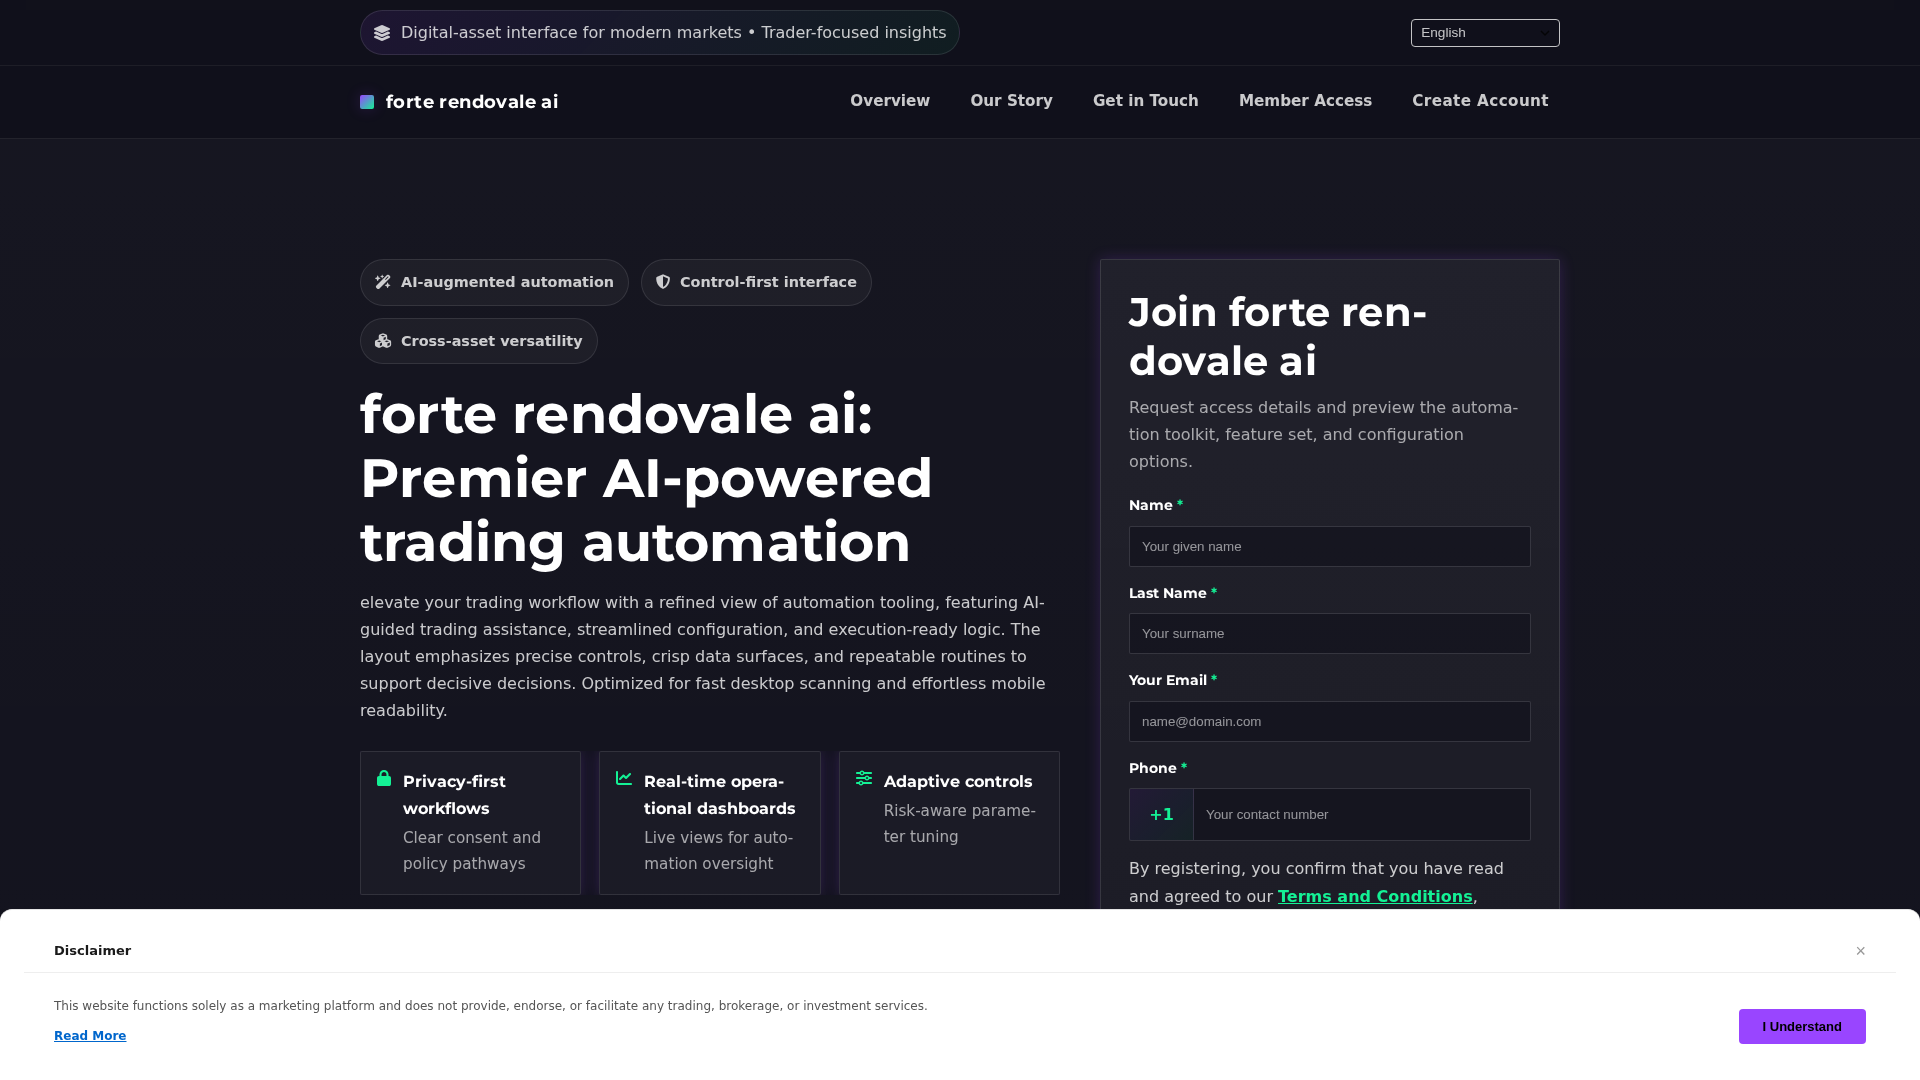The width and height of the screenshot is (1920, 1080).
Task: Click the Real-time operational dashboards card title
Action: pos(720,795)
